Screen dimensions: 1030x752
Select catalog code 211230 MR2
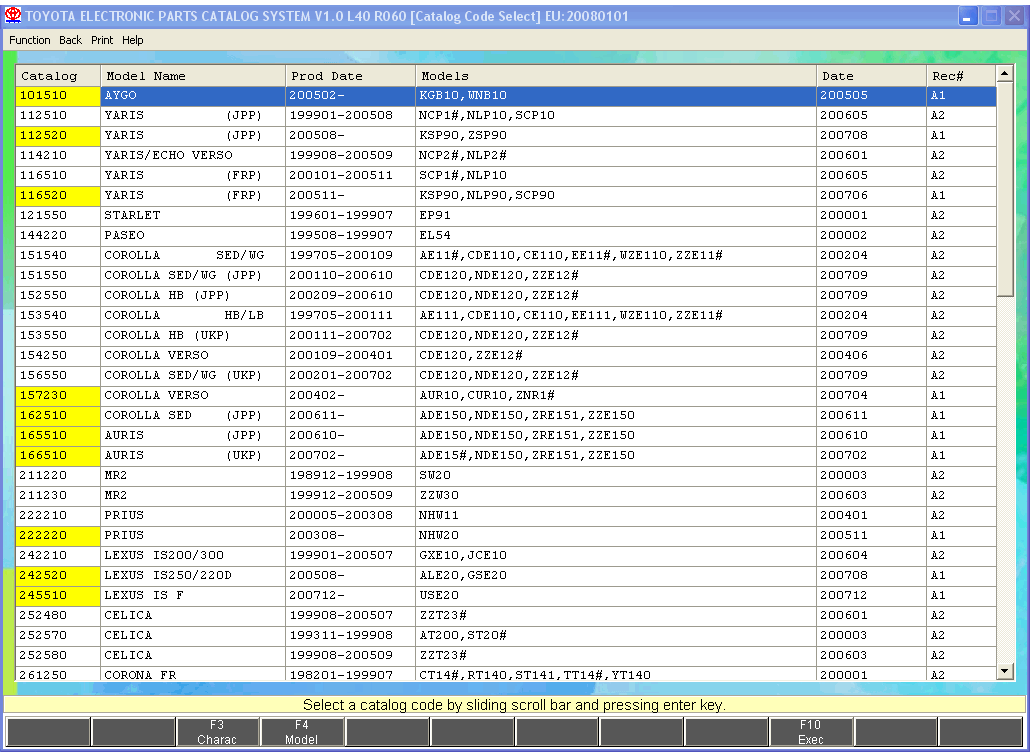[506, 495]
